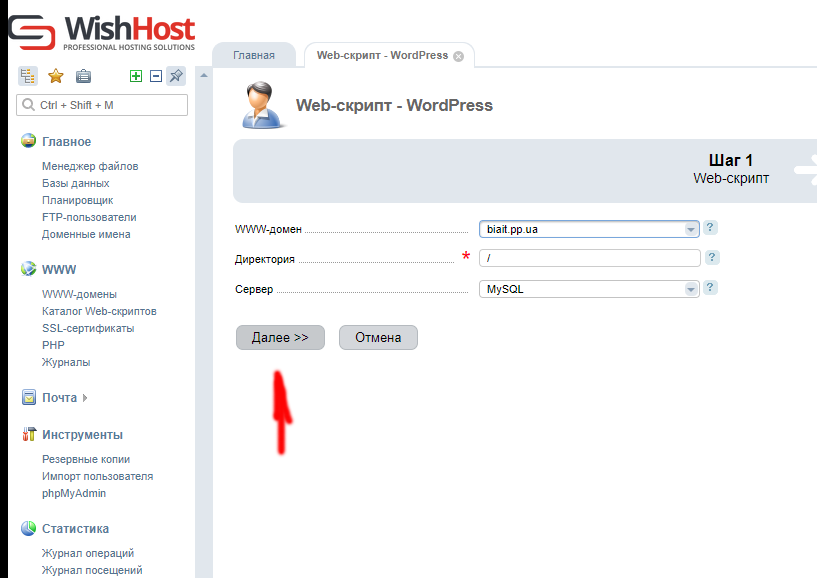Open the WWW-домен dropdown
Screen dimensions: 817x578
(x=589, y=229)
